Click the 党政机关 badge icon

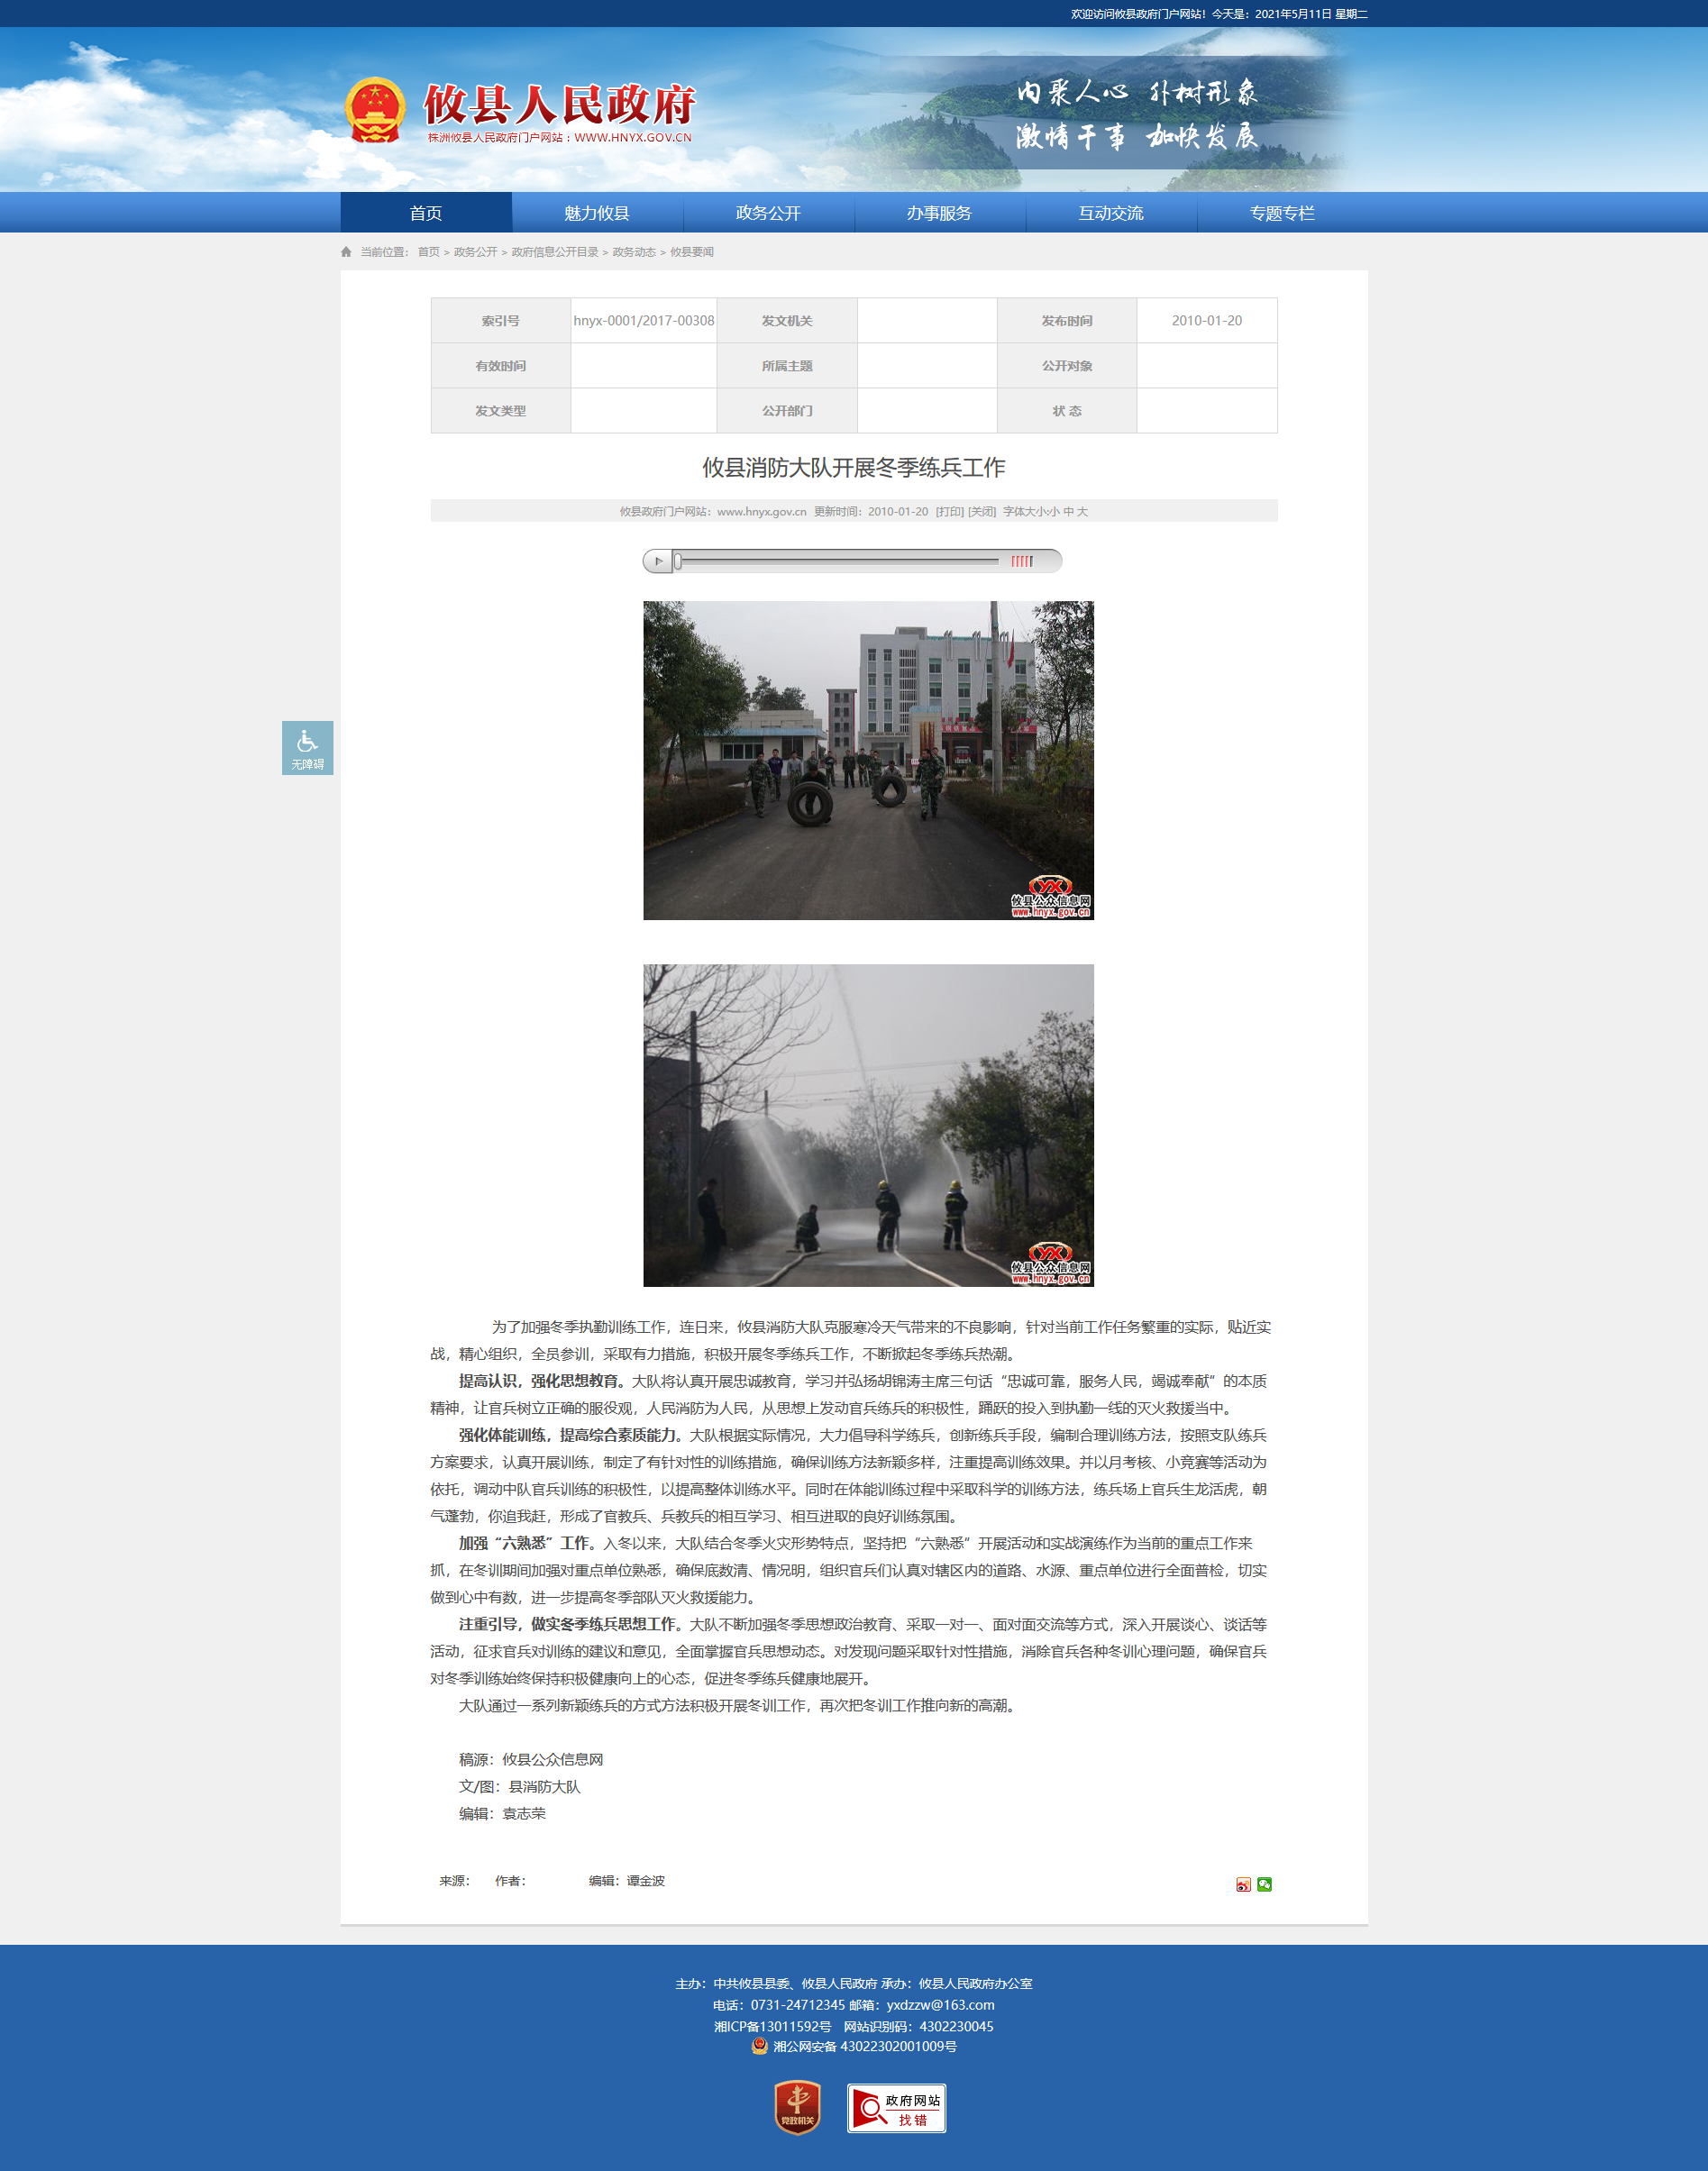tap(797, 2107)
